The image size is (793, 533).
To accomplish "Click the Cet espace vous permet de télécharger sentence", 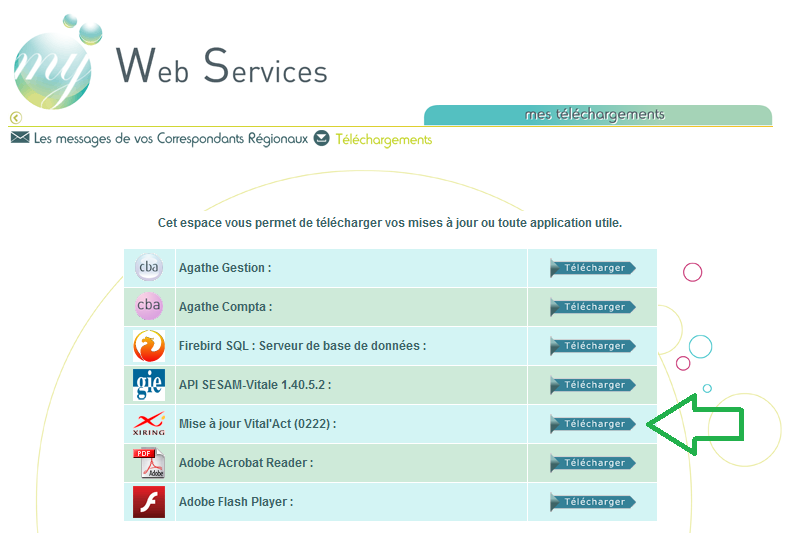I will pyautogui.click(x=390, y=223).
